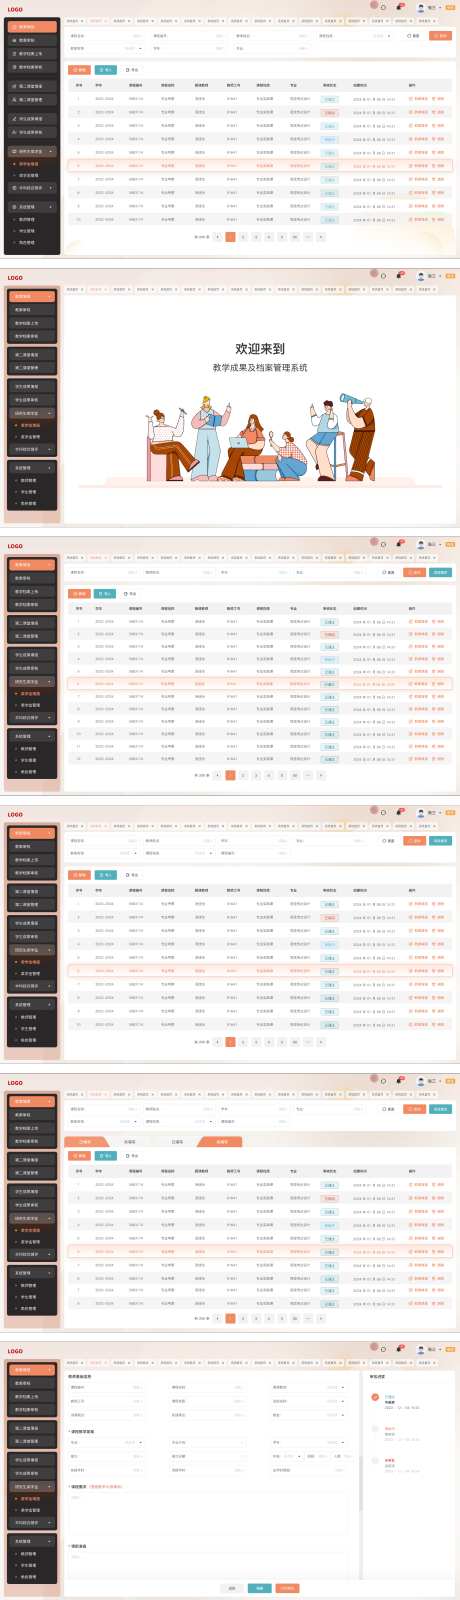
Task: Click the welcome illustration of people
Action: (260, 438)
